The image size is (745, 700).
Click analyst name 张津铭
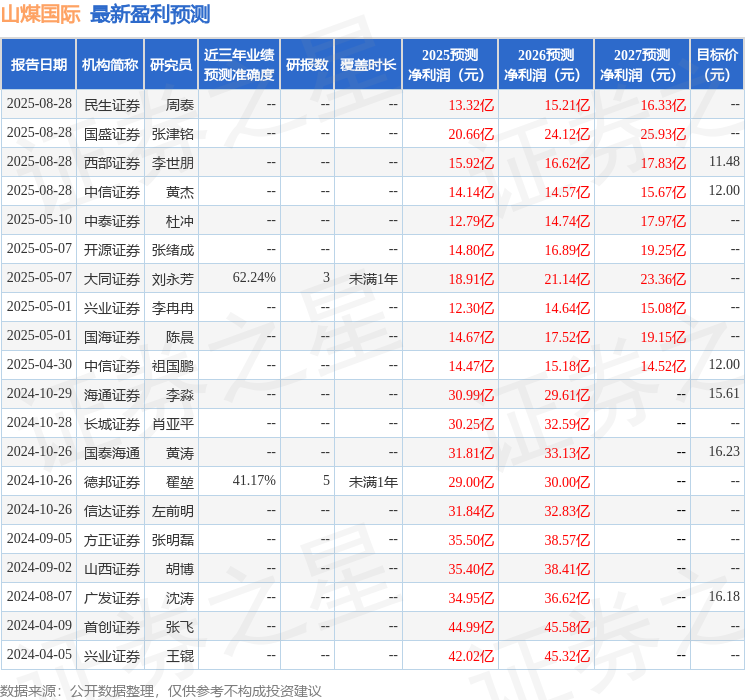pos(172,134)
